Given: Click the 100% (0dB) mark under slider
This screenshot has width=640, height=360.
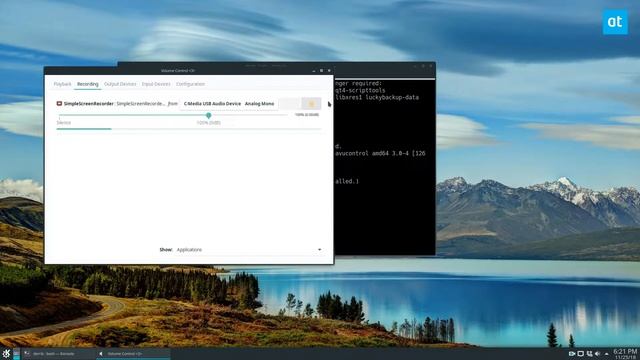Looking at the screenshot, I should [209, 123].
